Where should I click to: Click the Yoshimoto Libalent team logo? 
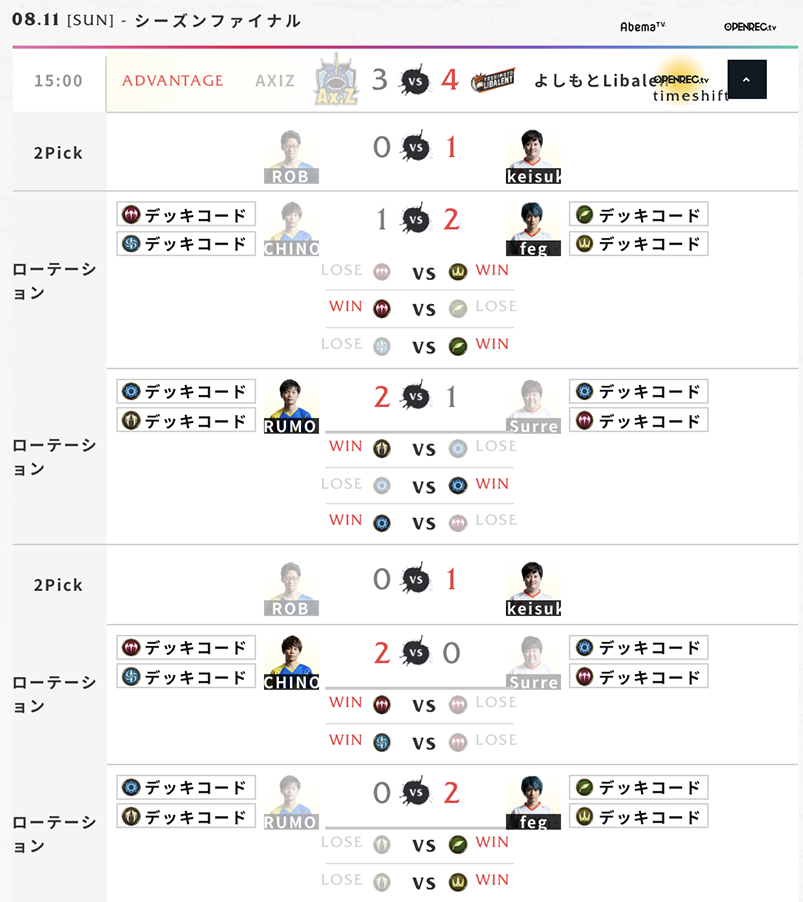point(494,80)
